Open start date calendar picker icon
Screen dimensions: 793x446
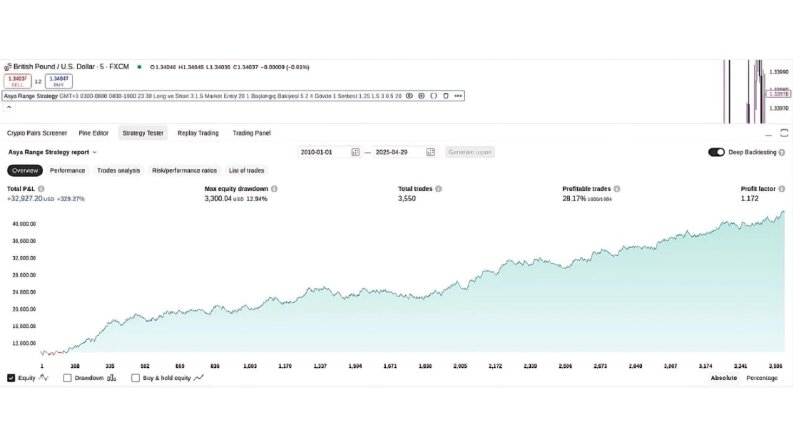tap(356, 152)
